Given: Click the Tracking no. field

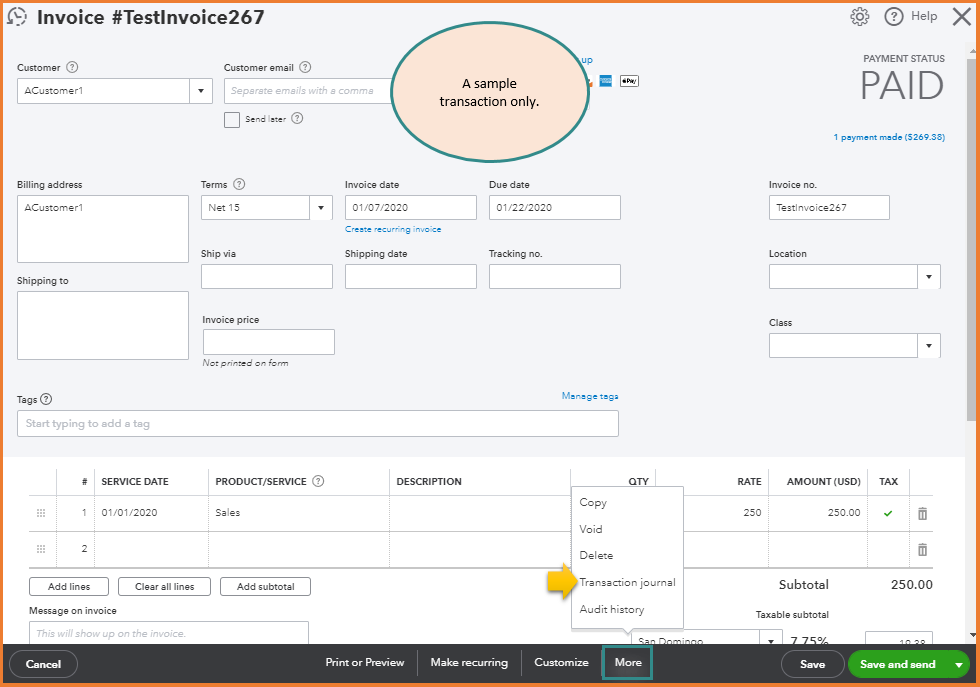Looking at the screenshot, I should click(554, 276).
